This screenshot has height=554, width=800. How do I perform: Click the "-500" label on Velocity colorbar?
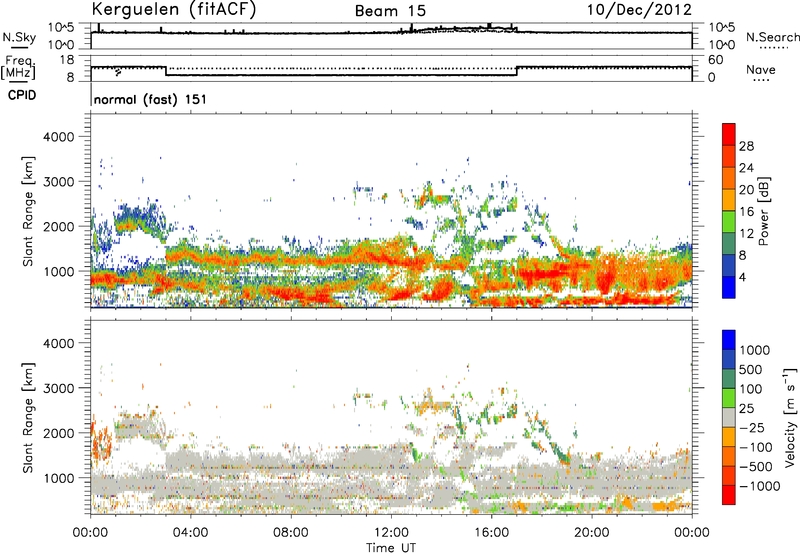[756, 467]
